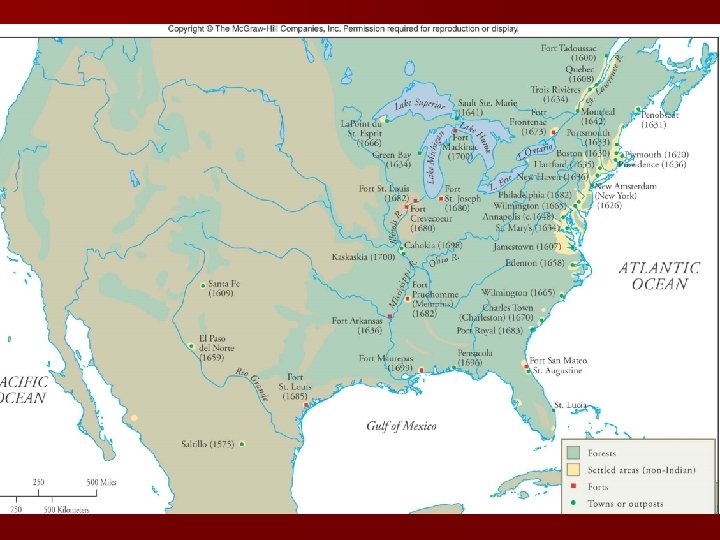Screen dimensions: 720x540
Task: Click the red square at Fort Arkansas
Action: [x=390, y=316]
